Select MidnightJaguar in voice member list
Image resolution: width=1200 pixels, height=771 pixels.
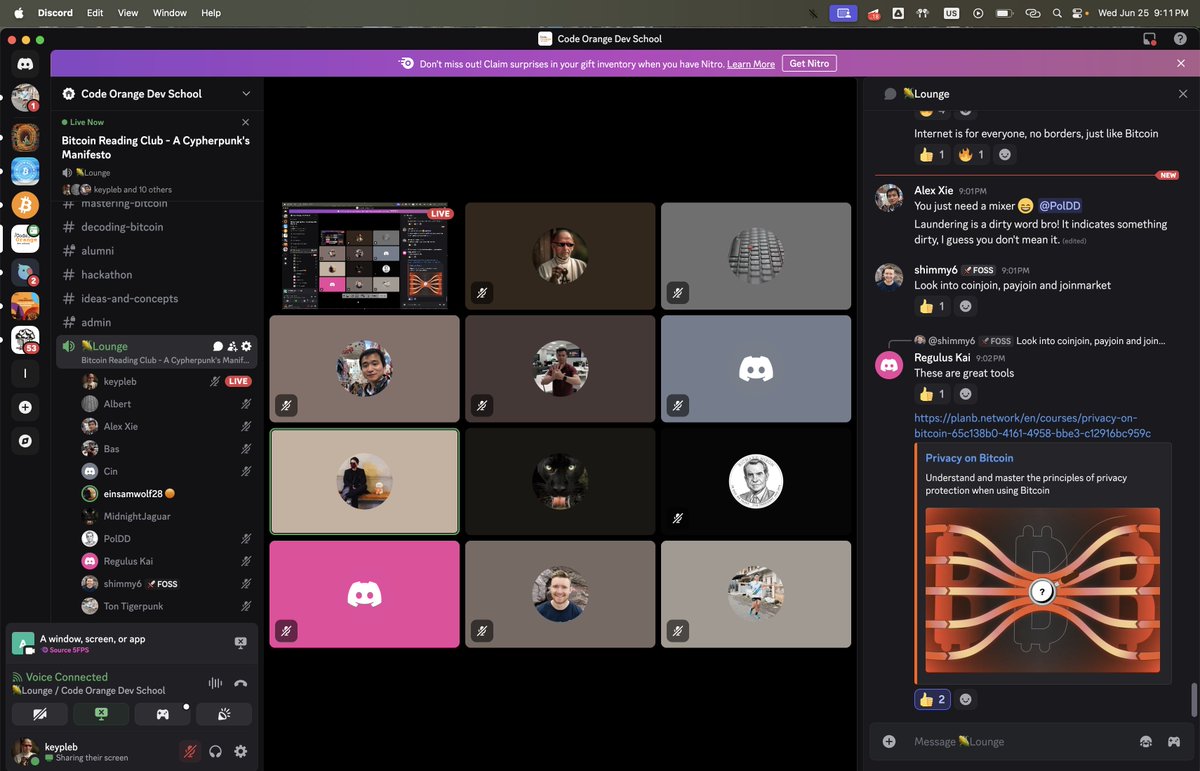pyautogui.click(x=165, y=516)
